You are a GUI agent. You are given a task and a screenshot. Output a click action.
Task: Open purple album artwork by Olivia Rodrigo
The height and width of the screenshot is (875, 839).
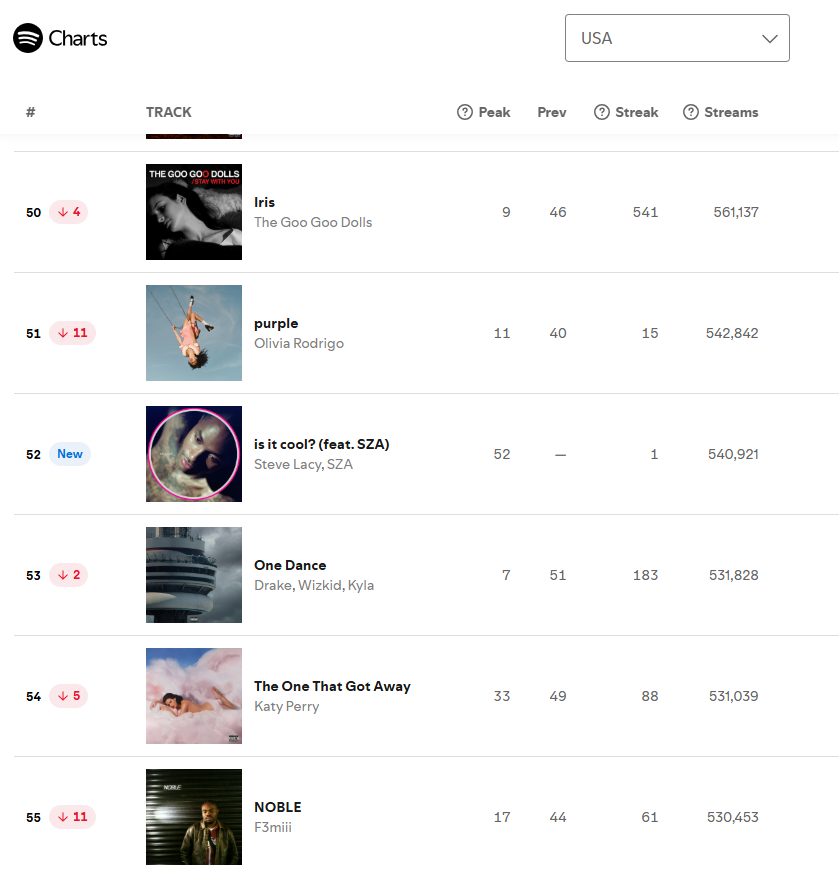[x=194, y=333]
